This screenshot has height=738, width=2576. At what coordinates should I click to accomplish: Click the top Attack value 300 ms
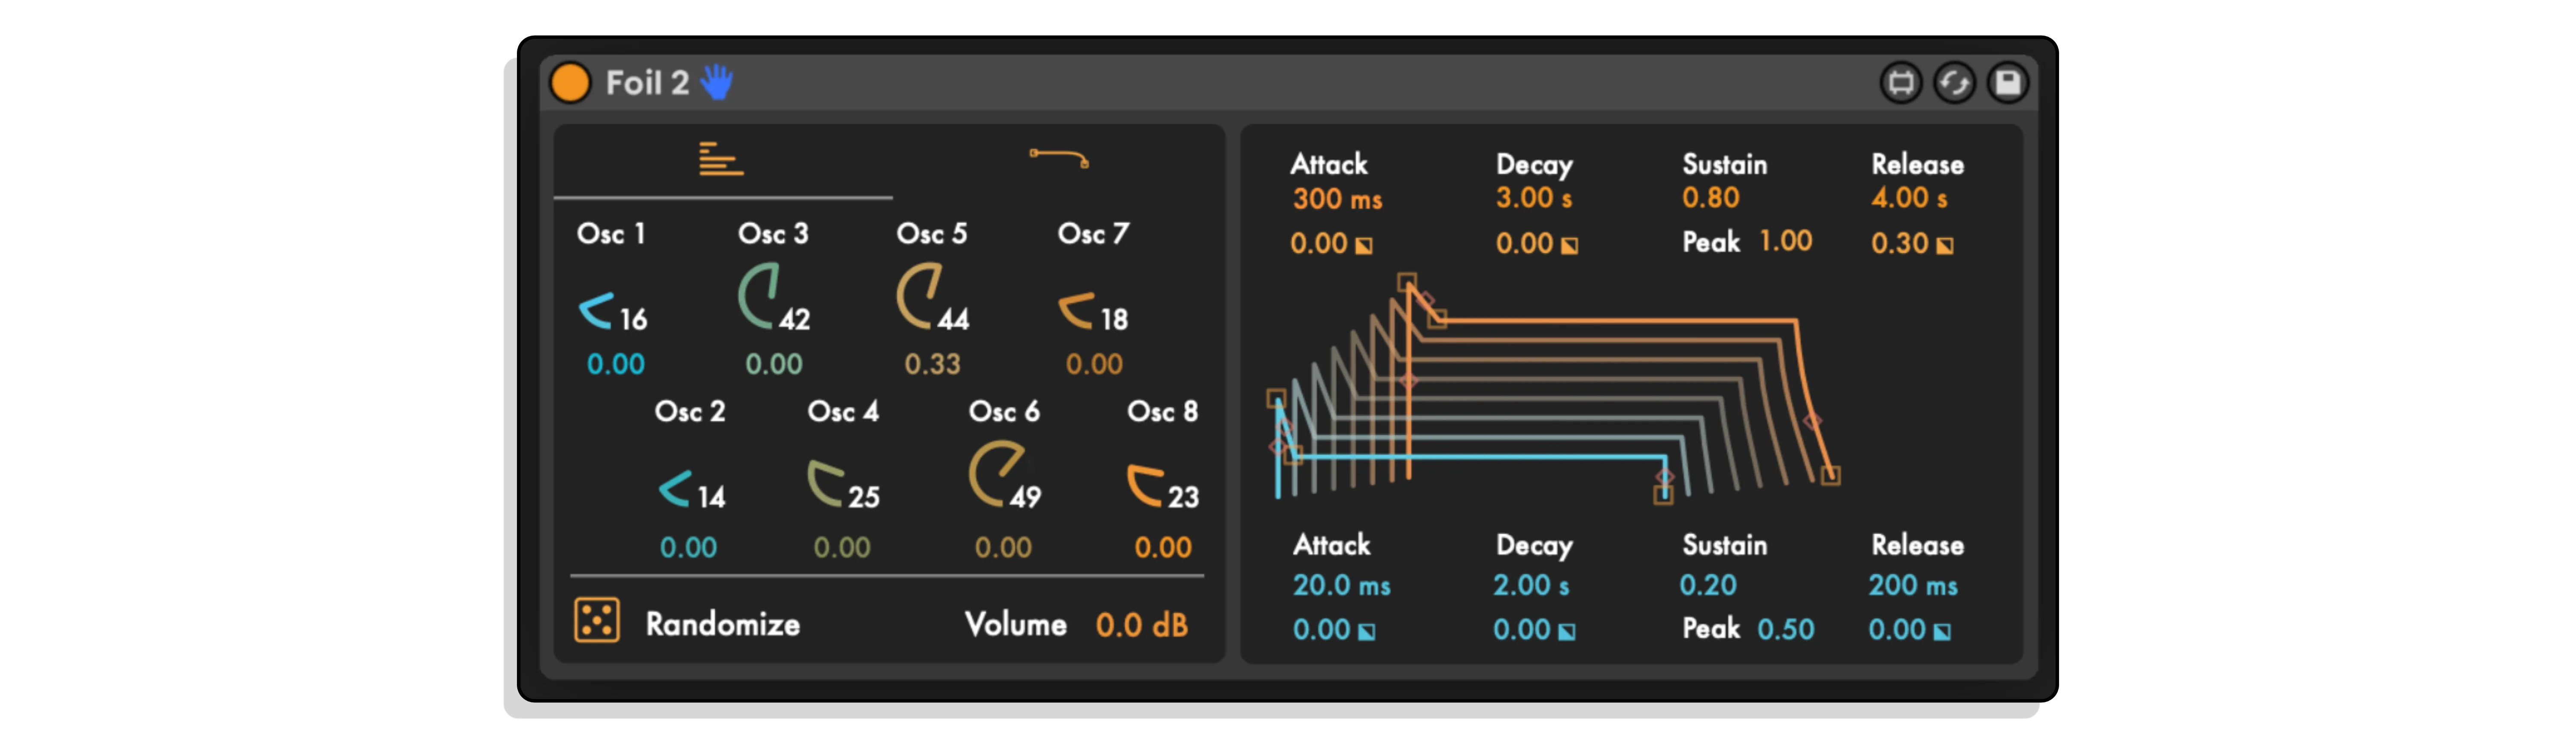tap(1337, 199)
